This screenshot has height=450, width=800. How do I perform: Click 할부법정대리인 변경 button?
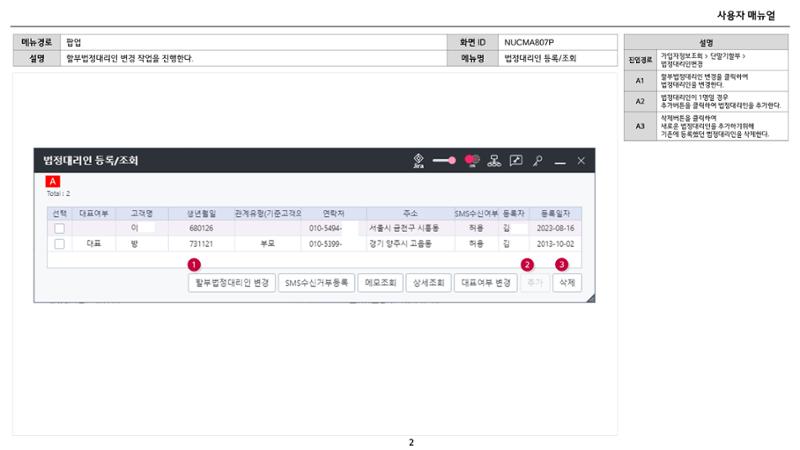pos(232,283)
